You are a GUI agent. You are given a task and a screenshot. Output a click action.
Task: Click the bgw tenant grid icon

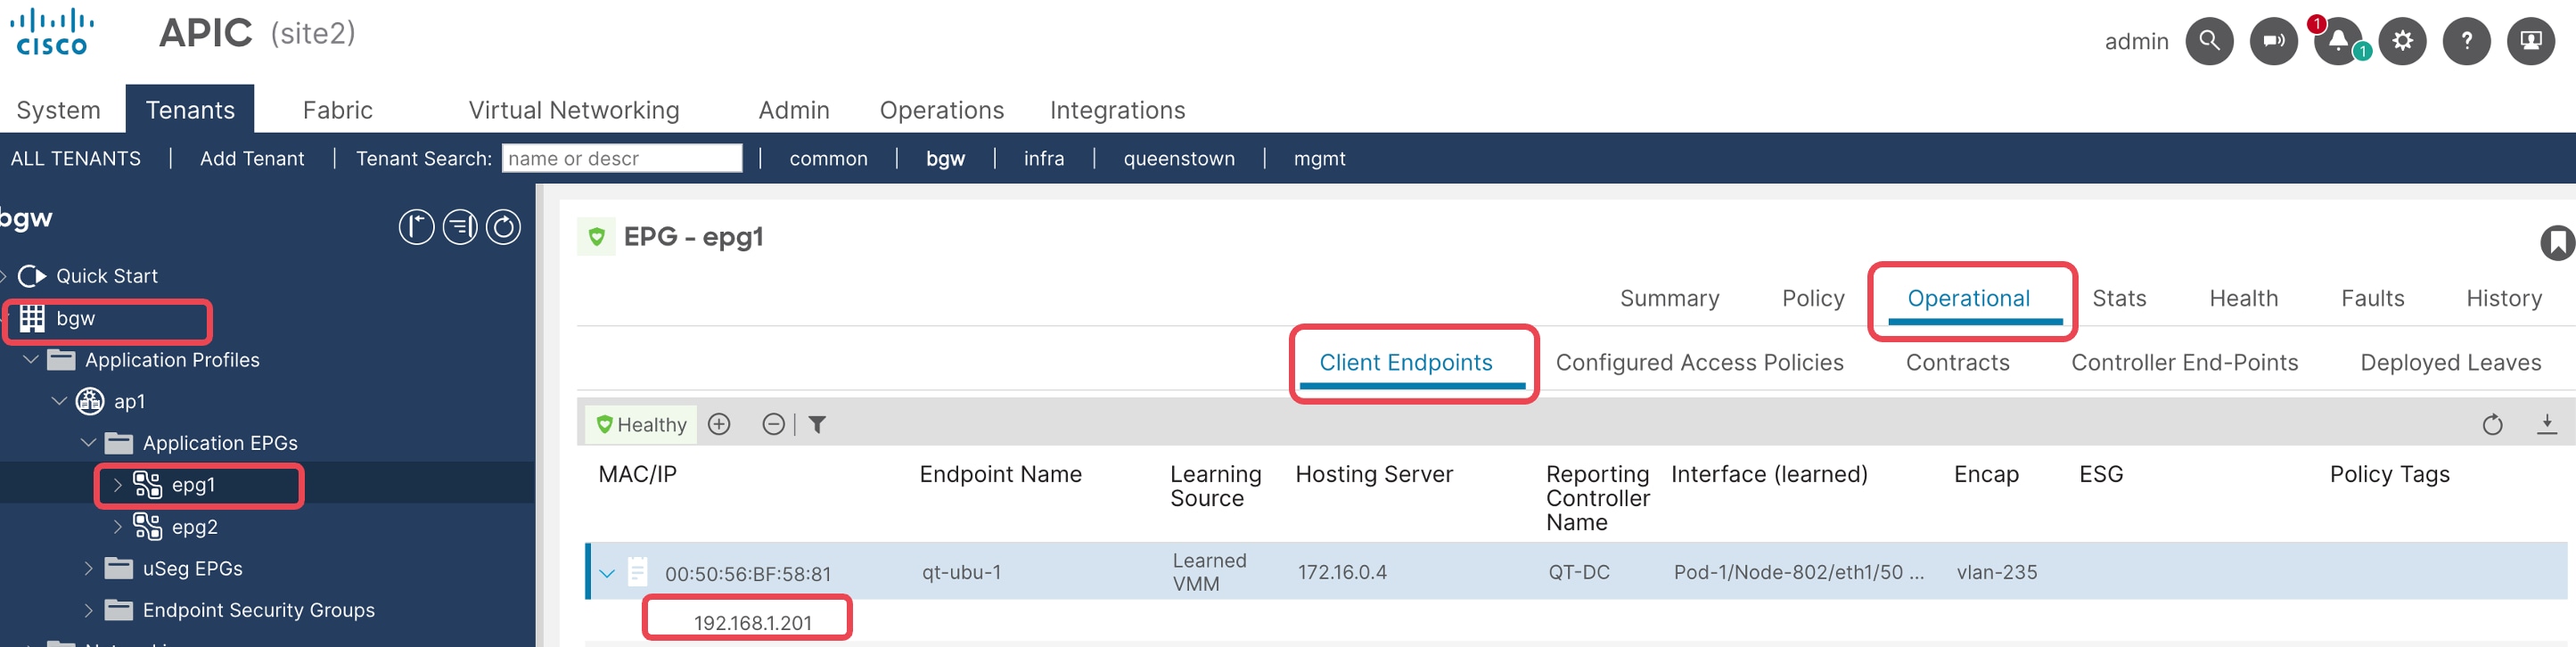tap(32, 318)
